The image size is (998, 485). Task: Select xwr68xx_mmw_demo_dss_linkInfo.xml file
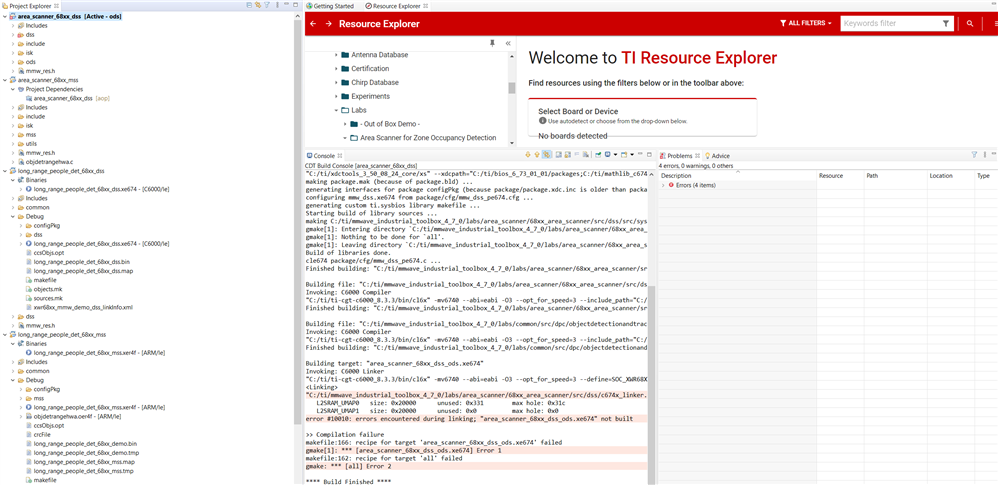pyautogui.click(x=83, y=307)
